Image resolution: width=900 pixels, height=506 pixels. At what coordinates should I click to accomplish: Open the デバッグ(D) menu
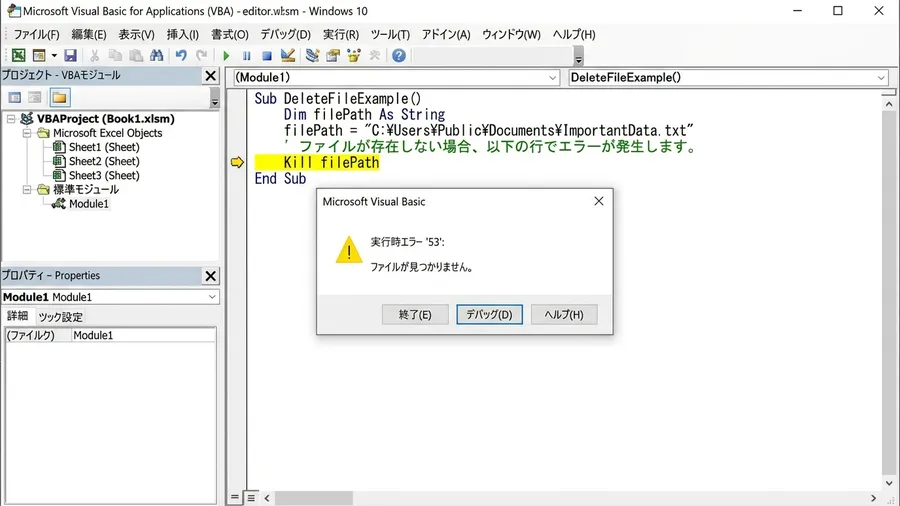(x=285, y=34)
